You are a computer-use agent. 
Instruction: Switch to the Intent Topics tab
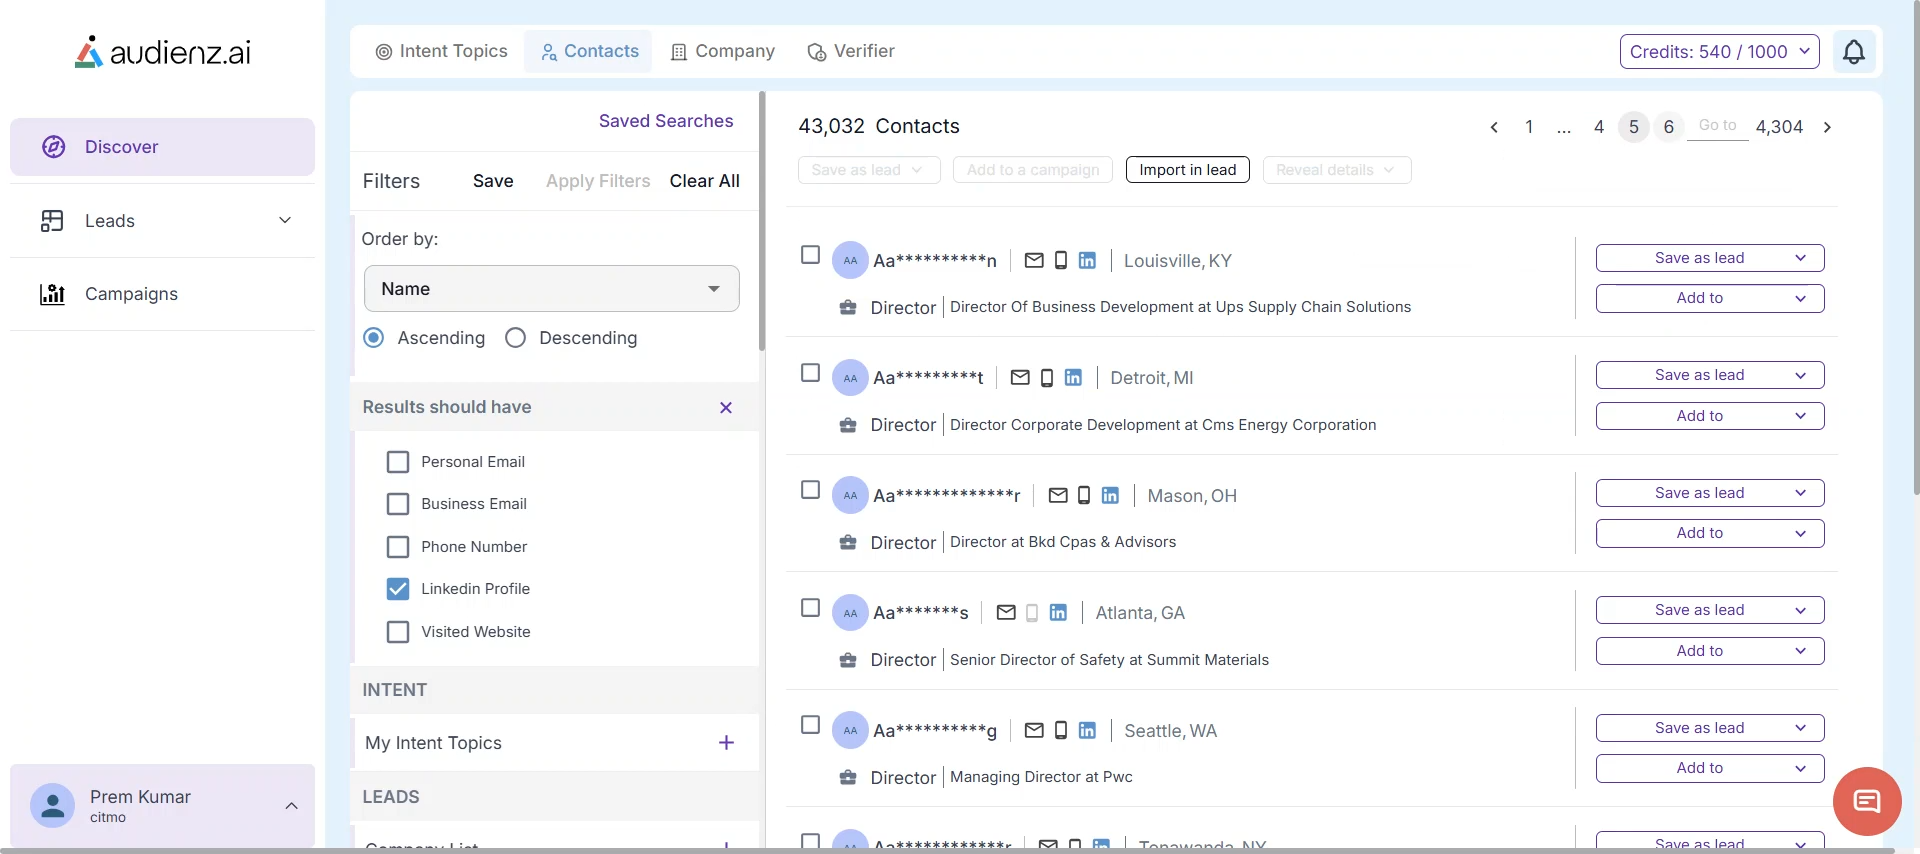pos(441,51)
